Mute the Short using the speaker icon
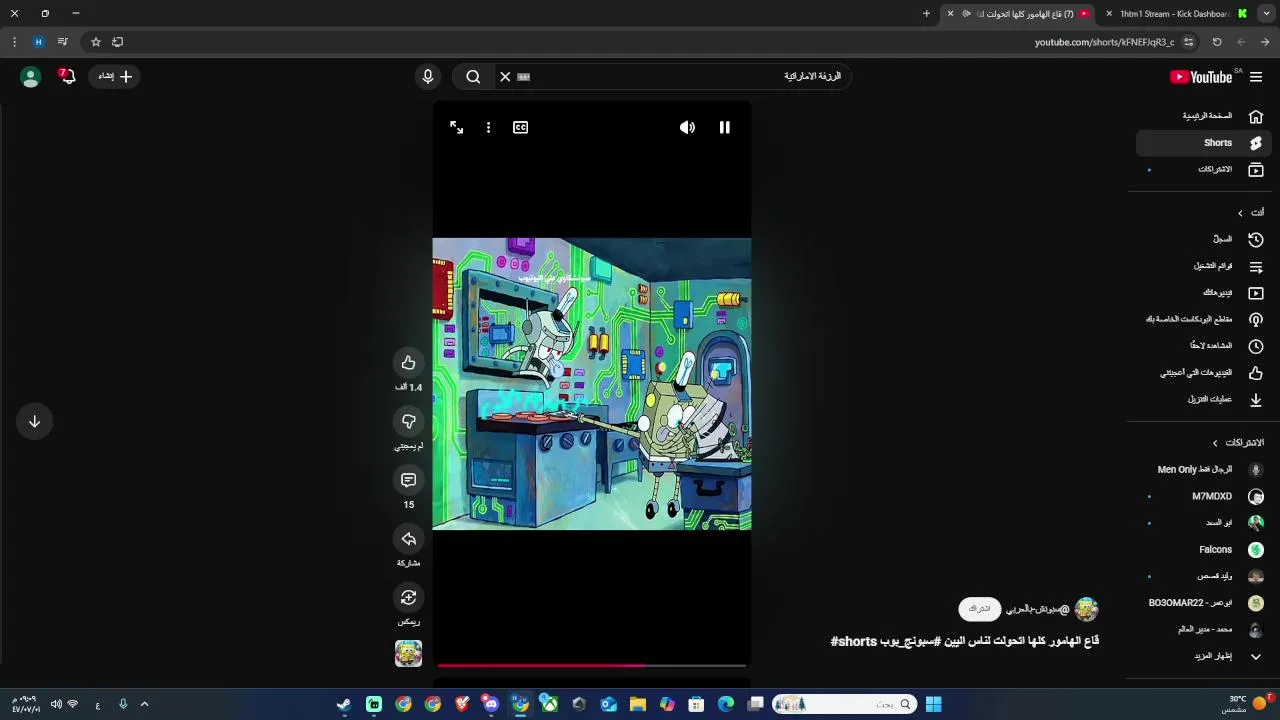 [x=687, y=127]
